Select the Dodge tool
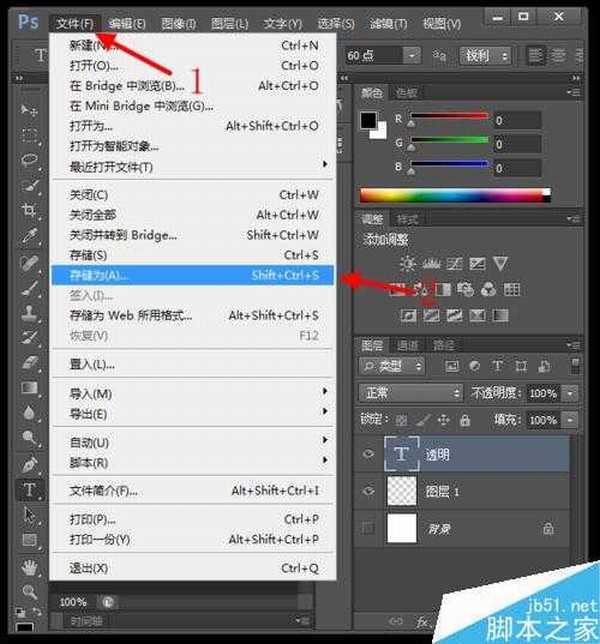 (29, 438)
